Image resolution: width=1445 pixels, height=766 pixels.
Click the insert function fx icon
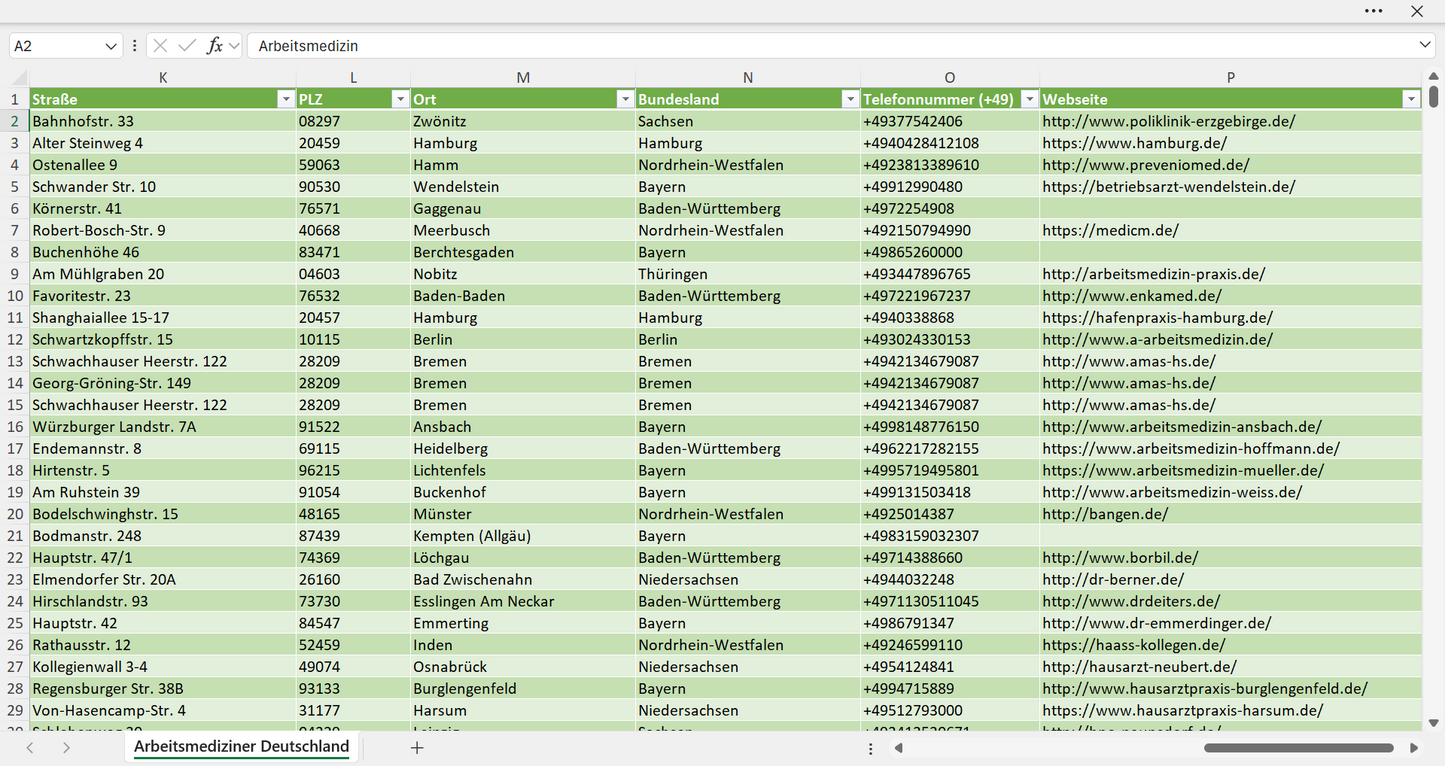click(x=214, y=46)
